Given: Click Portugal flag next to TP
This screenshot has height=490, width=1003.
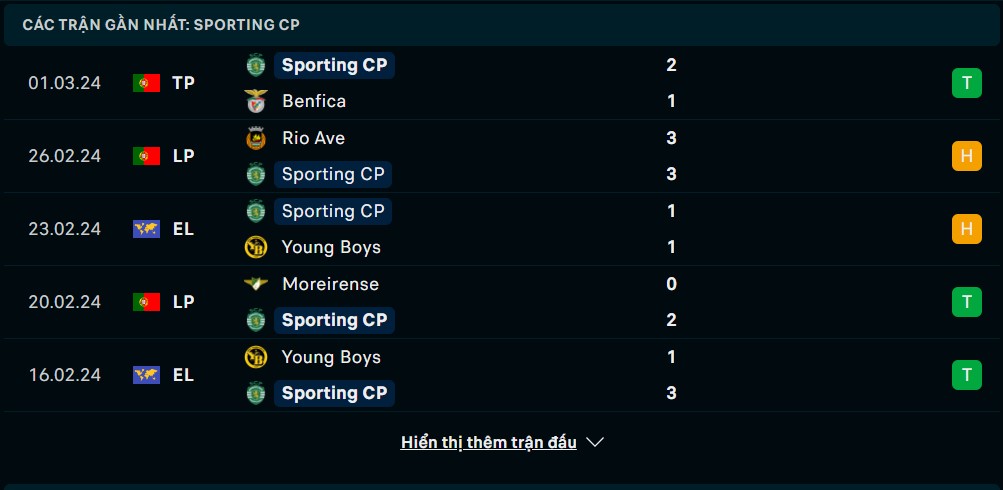Looking at the screenshot, I should click(x=146, y=83).
